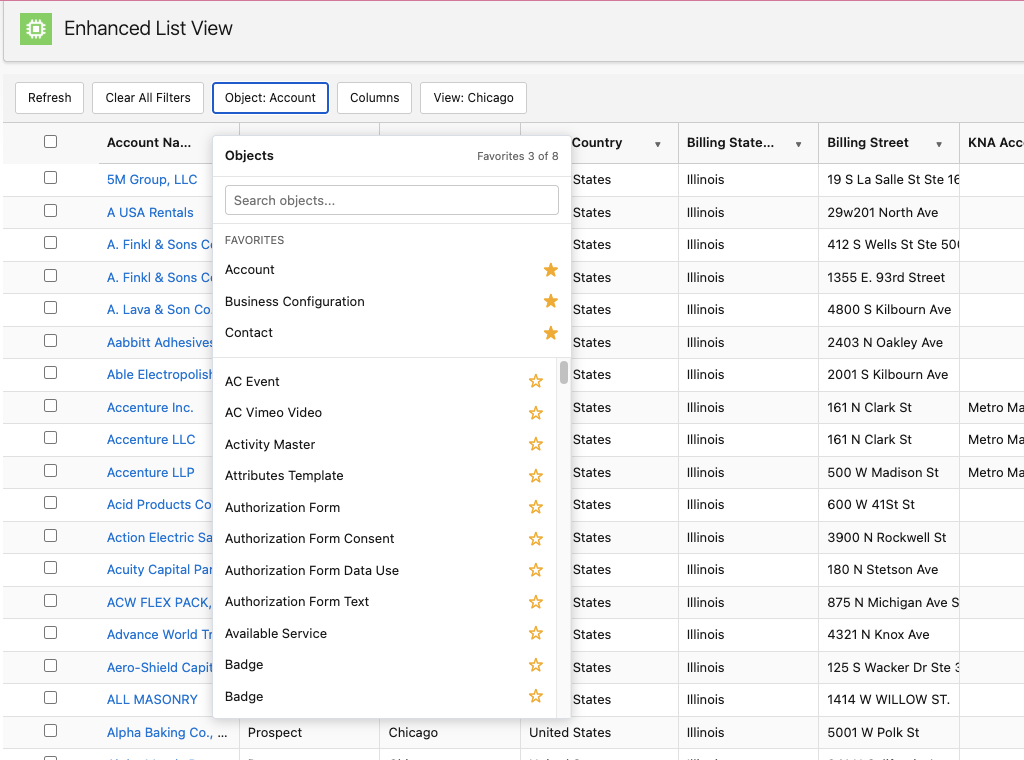Favorite the Authorization Form Text object

(x=535, y=601)
